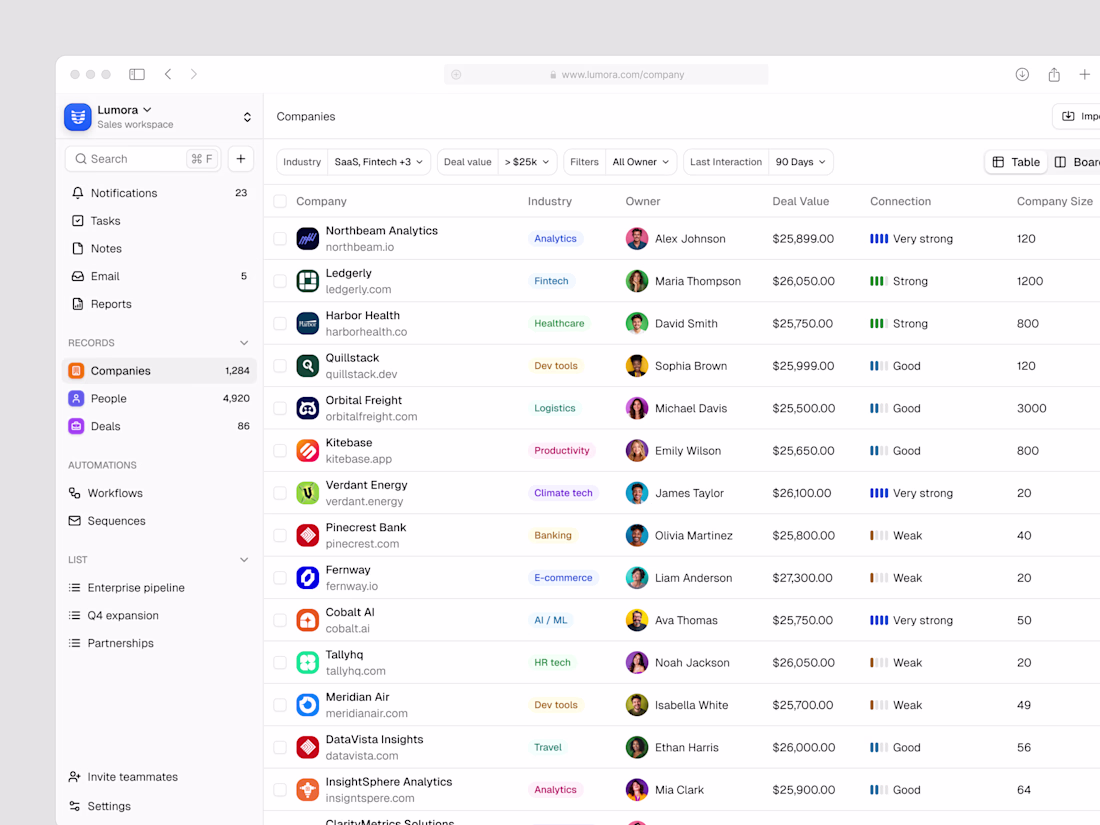Select the Quillstack row checkbox
Image resolution: width=1100 pixels, height=825 pixels.
pos(280,366)
